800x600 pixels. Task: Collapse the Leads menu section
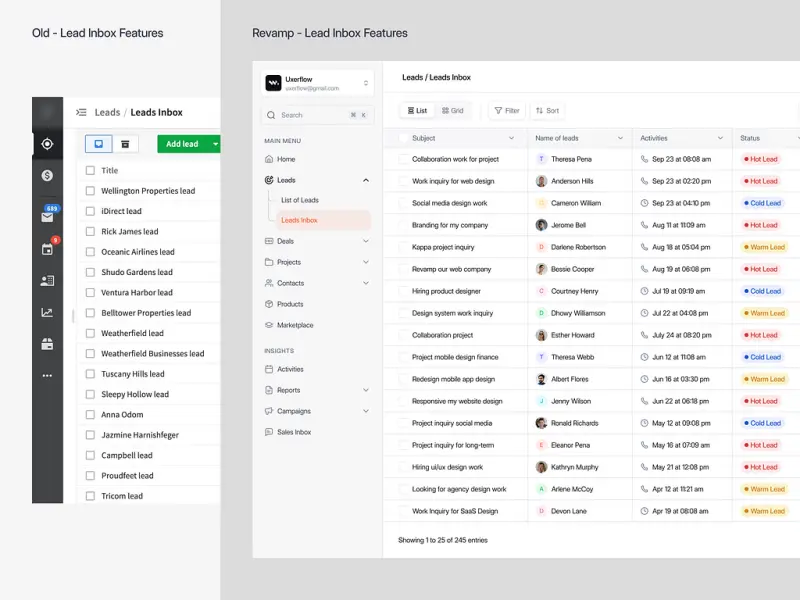[365, 180]
